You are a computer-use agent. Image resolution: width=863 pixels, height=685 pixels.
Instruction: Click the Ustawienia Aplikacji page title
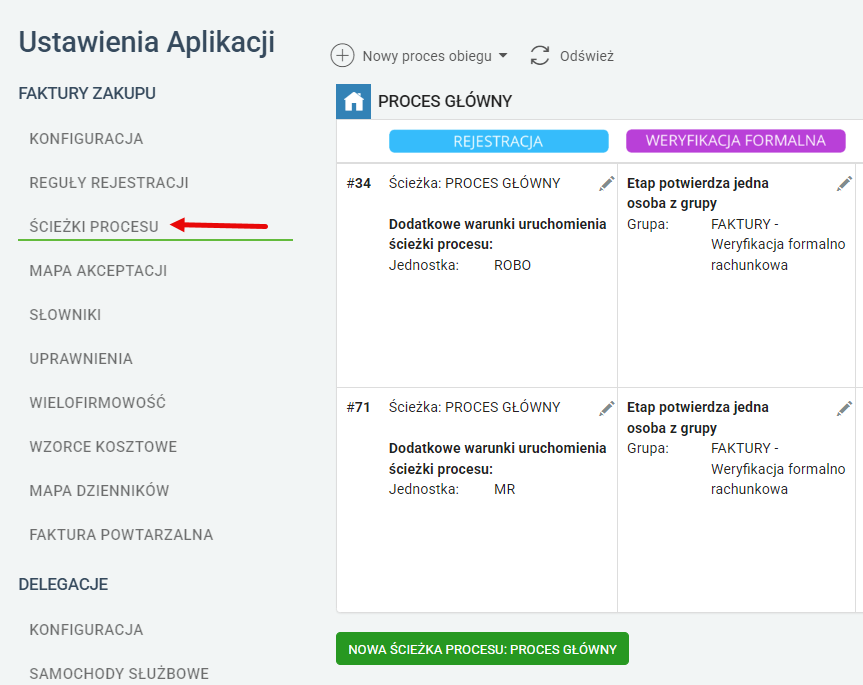[147, 42]
